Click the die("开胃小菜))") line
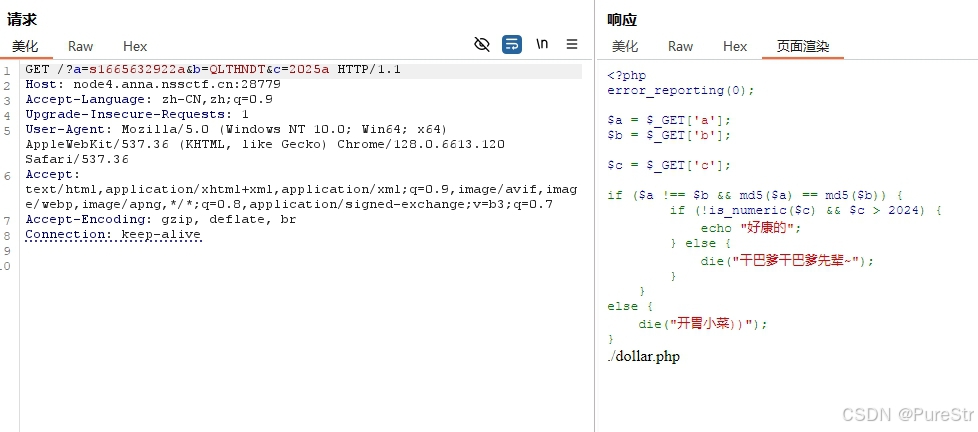This screenshot has width=978, height=432. (x=703, y=324)
